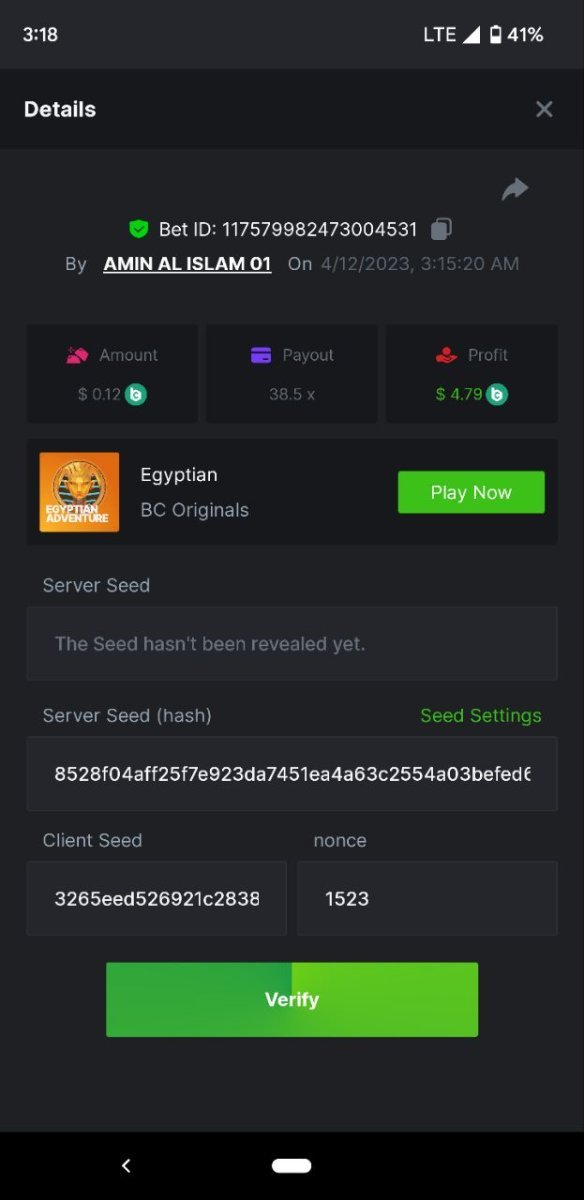Tap the Android home pill
The height and width of the screenshot is (1200, 584).
tap(292, 1165)
